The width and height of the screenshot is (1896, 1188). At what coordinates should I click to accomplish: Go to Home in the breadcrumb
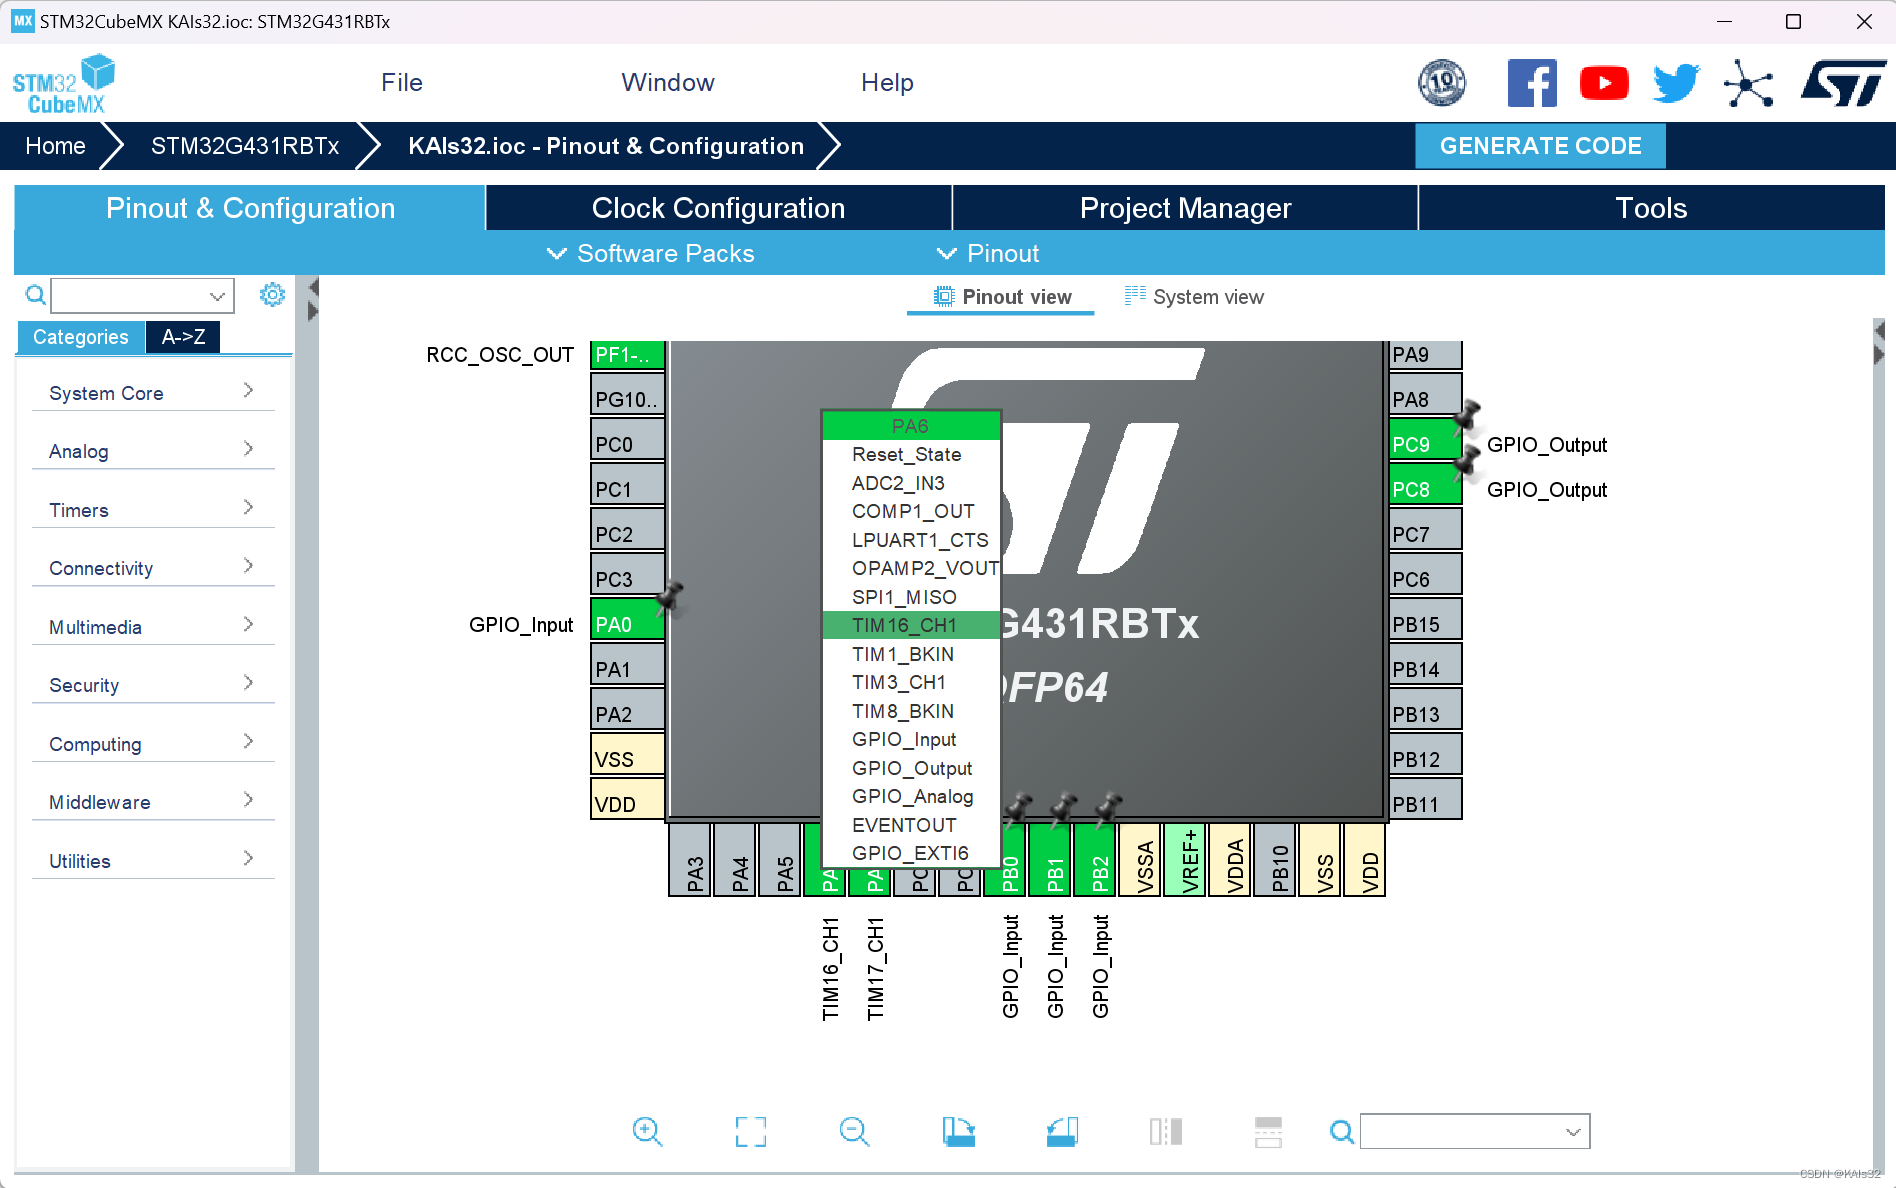(x=55, y=146)
